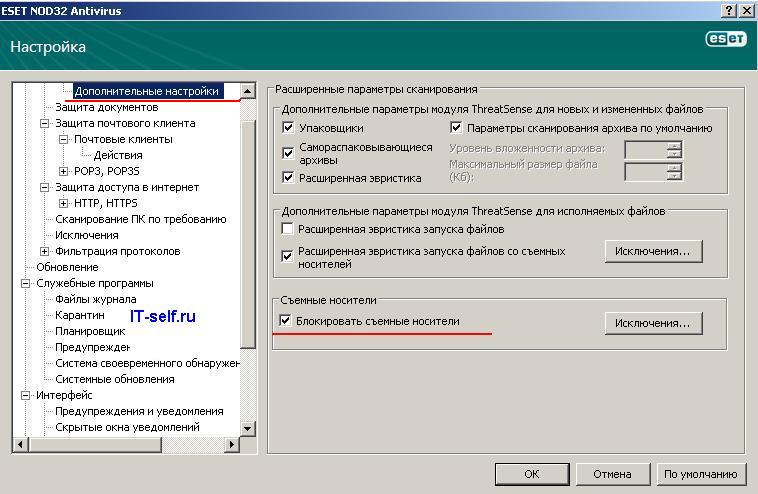This screenshot has height=494, width=758.
Task: Click the horizontal scrollbar left arrow
Action: tap(20, 444)
